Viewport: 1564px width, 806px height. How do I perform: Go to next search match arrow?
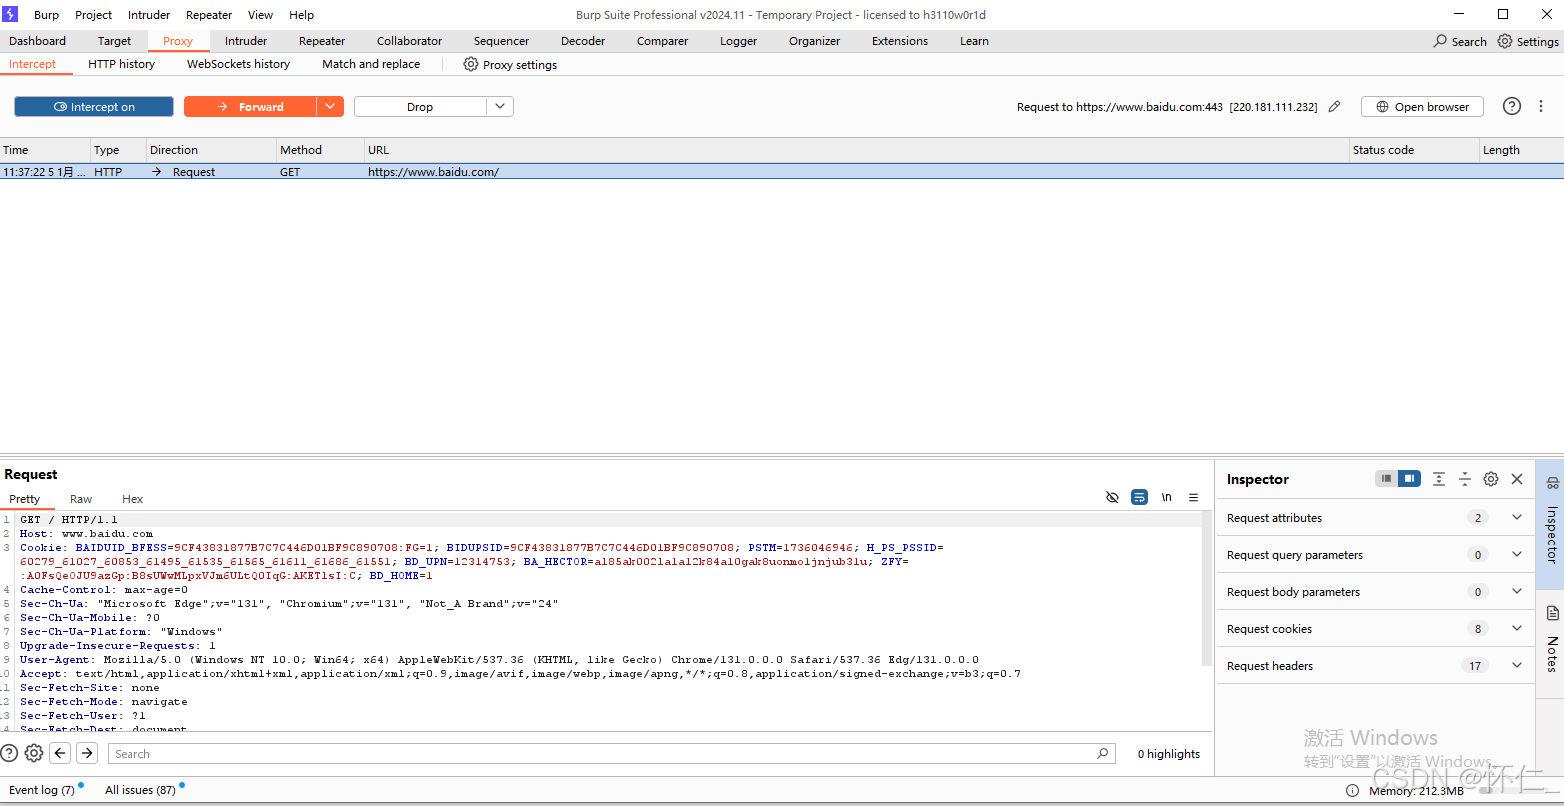pyautogui.click(x=87, y=753)
